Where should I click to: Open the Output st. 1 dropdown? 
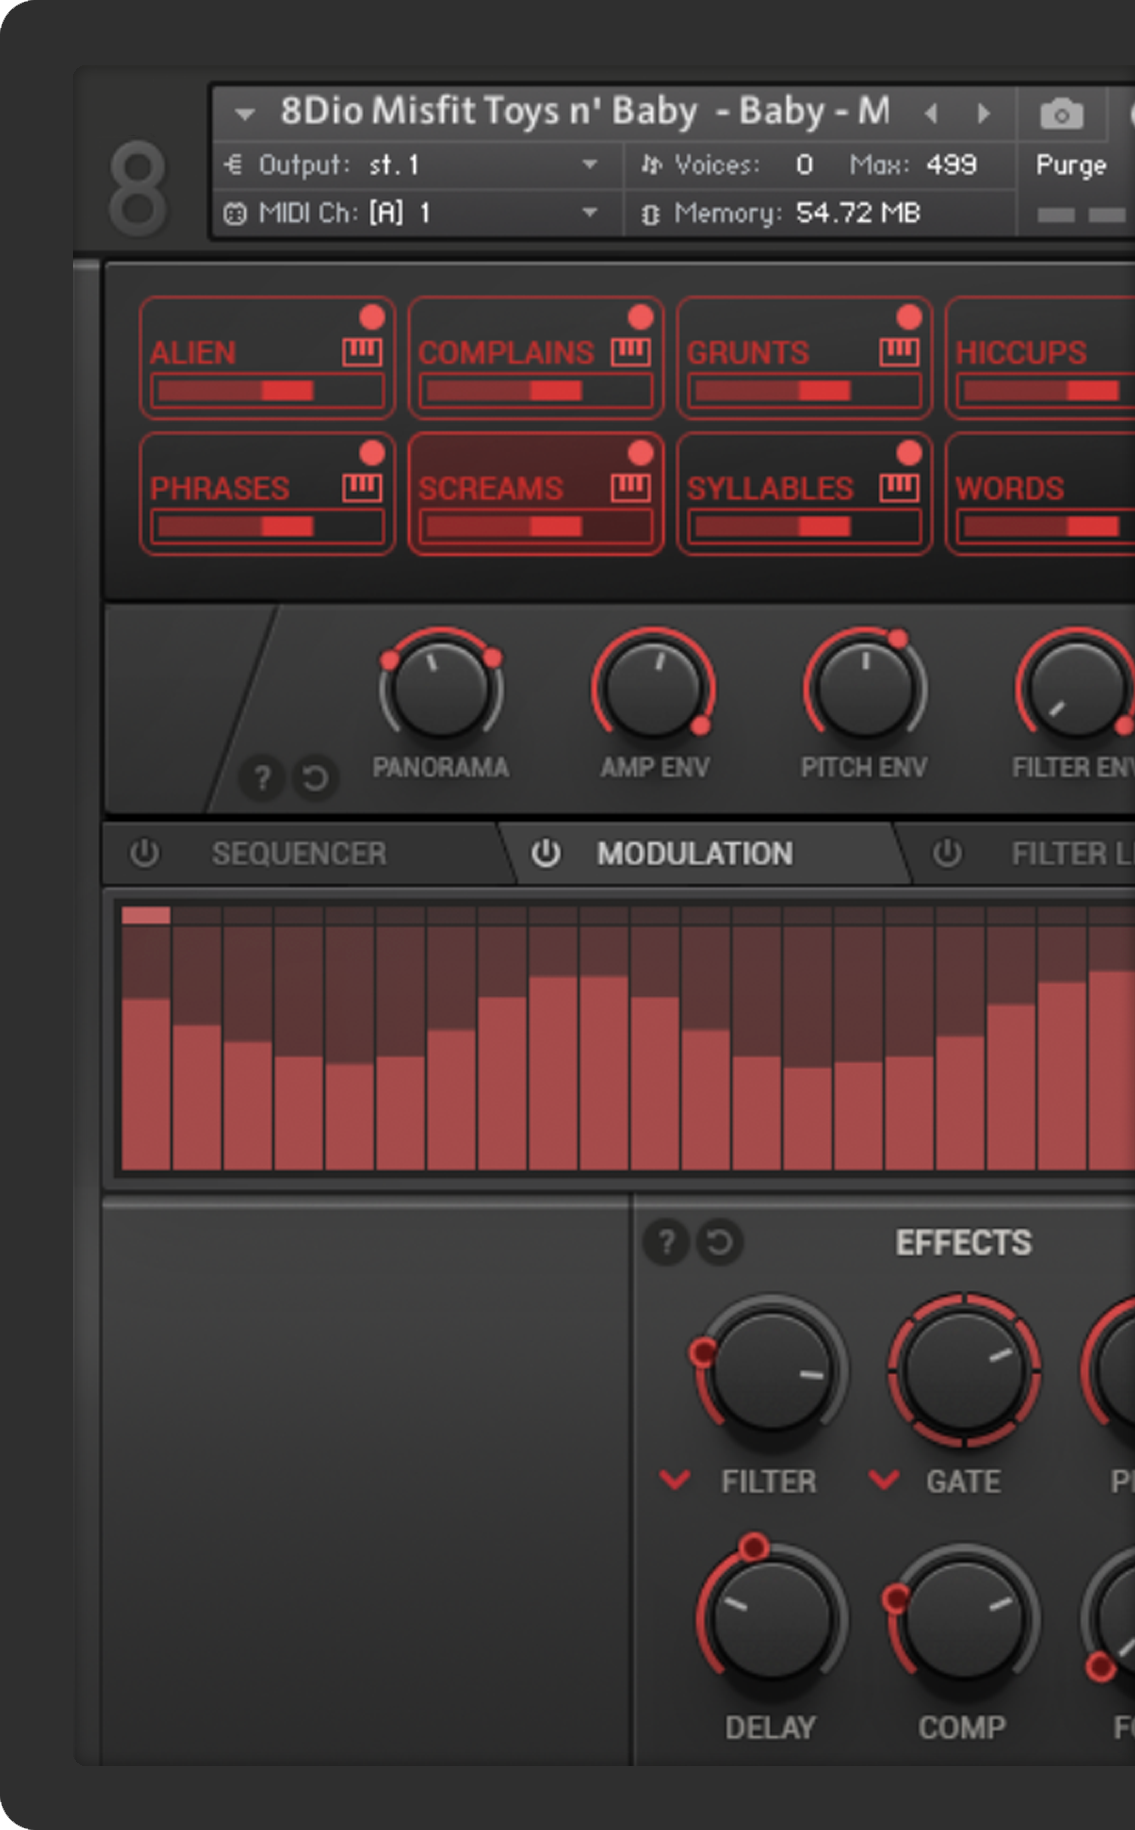(590, 164)
